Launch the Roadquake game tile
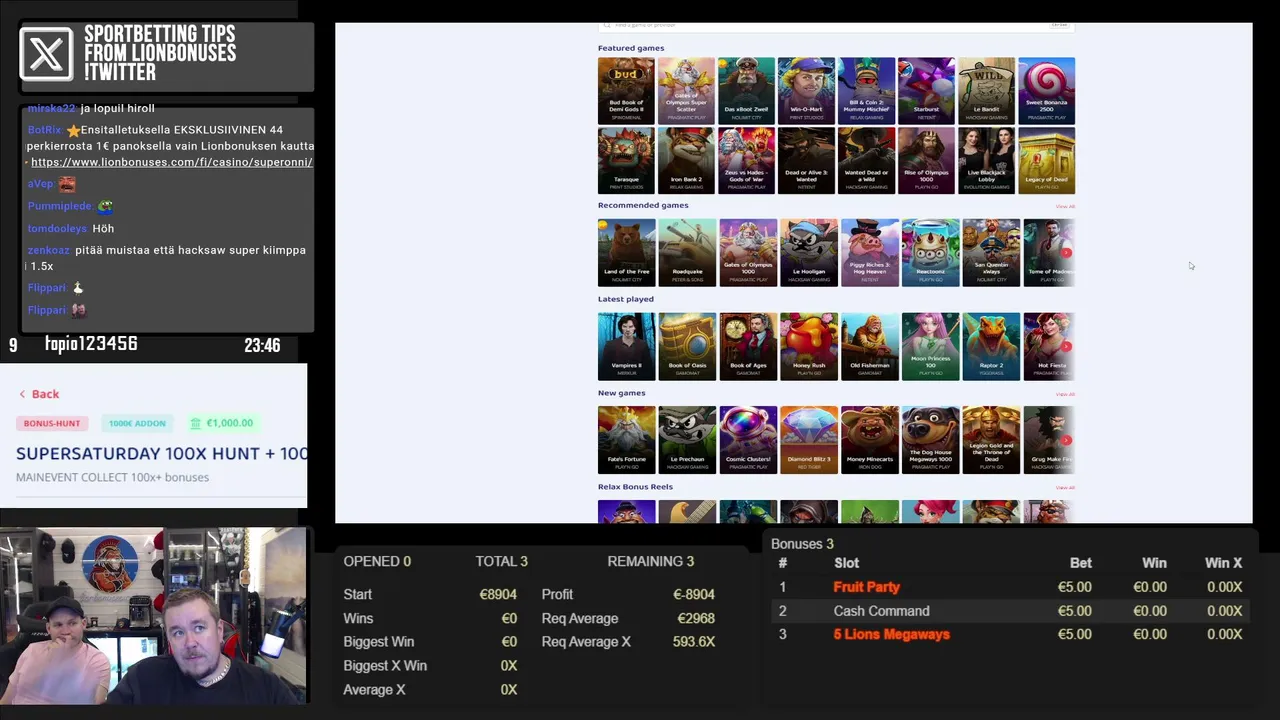This screenshot has width=1280, height=720. pyautogui.click(x=687, y=253)
